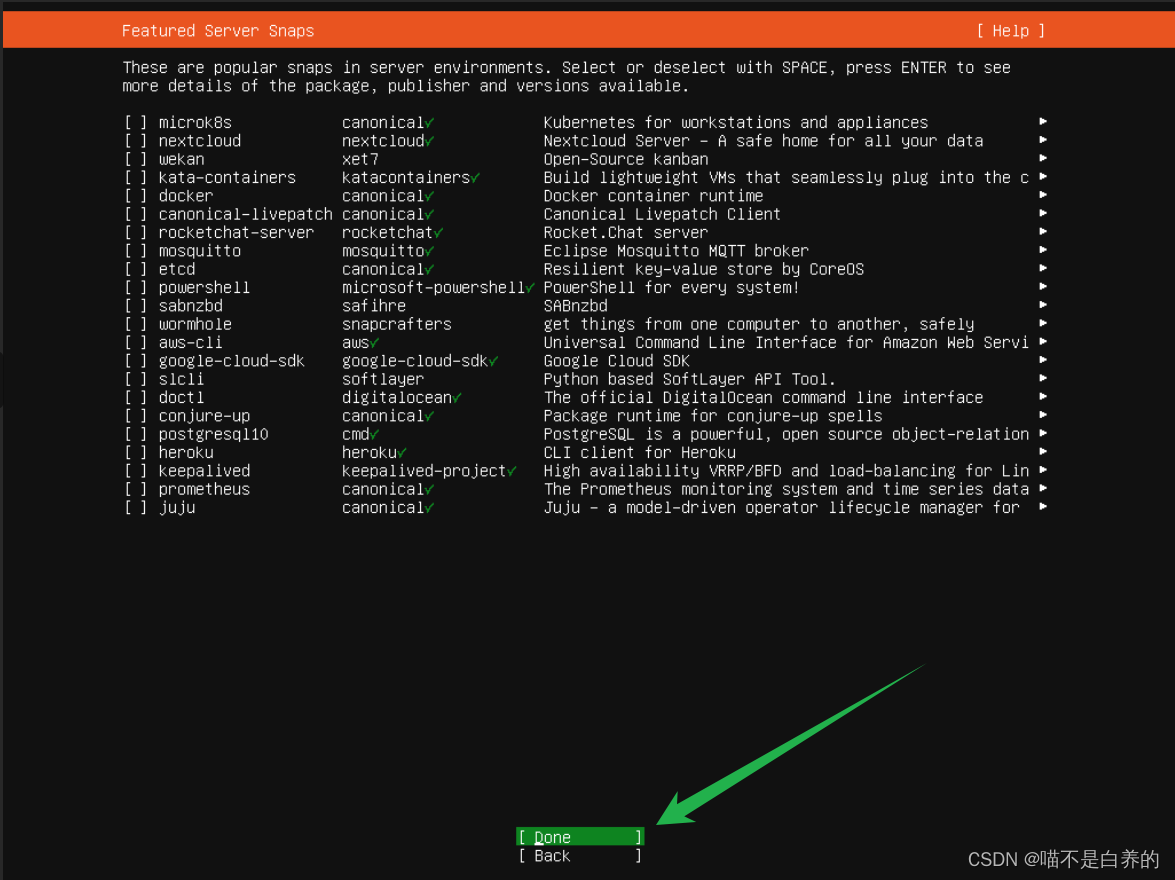
Task: Click the docker snap name
Action: 186,196
